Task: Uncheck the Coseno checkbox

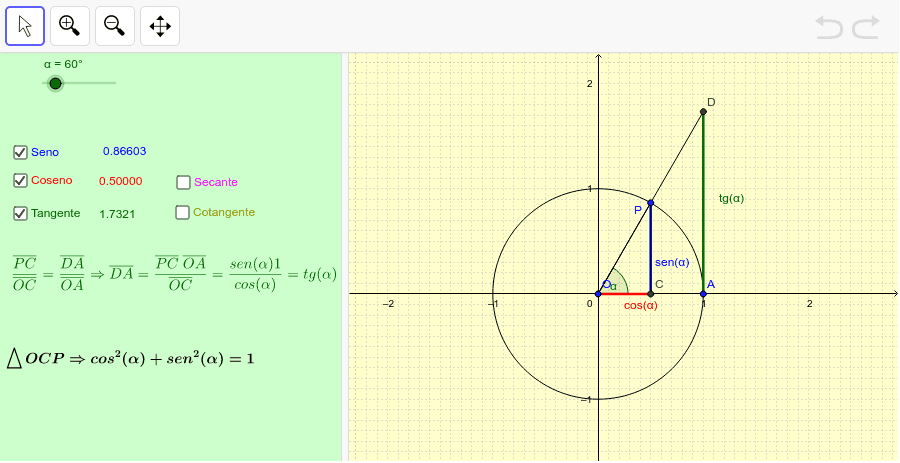Action: [x=21, y=181]
